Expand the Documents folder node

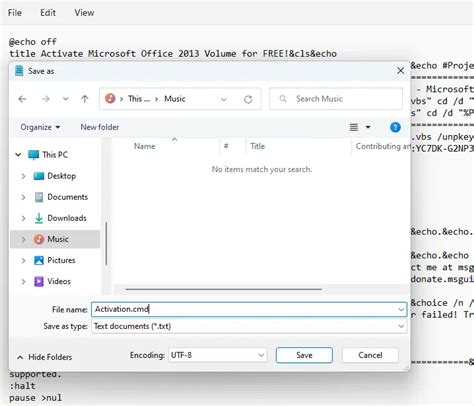(23, 197)
